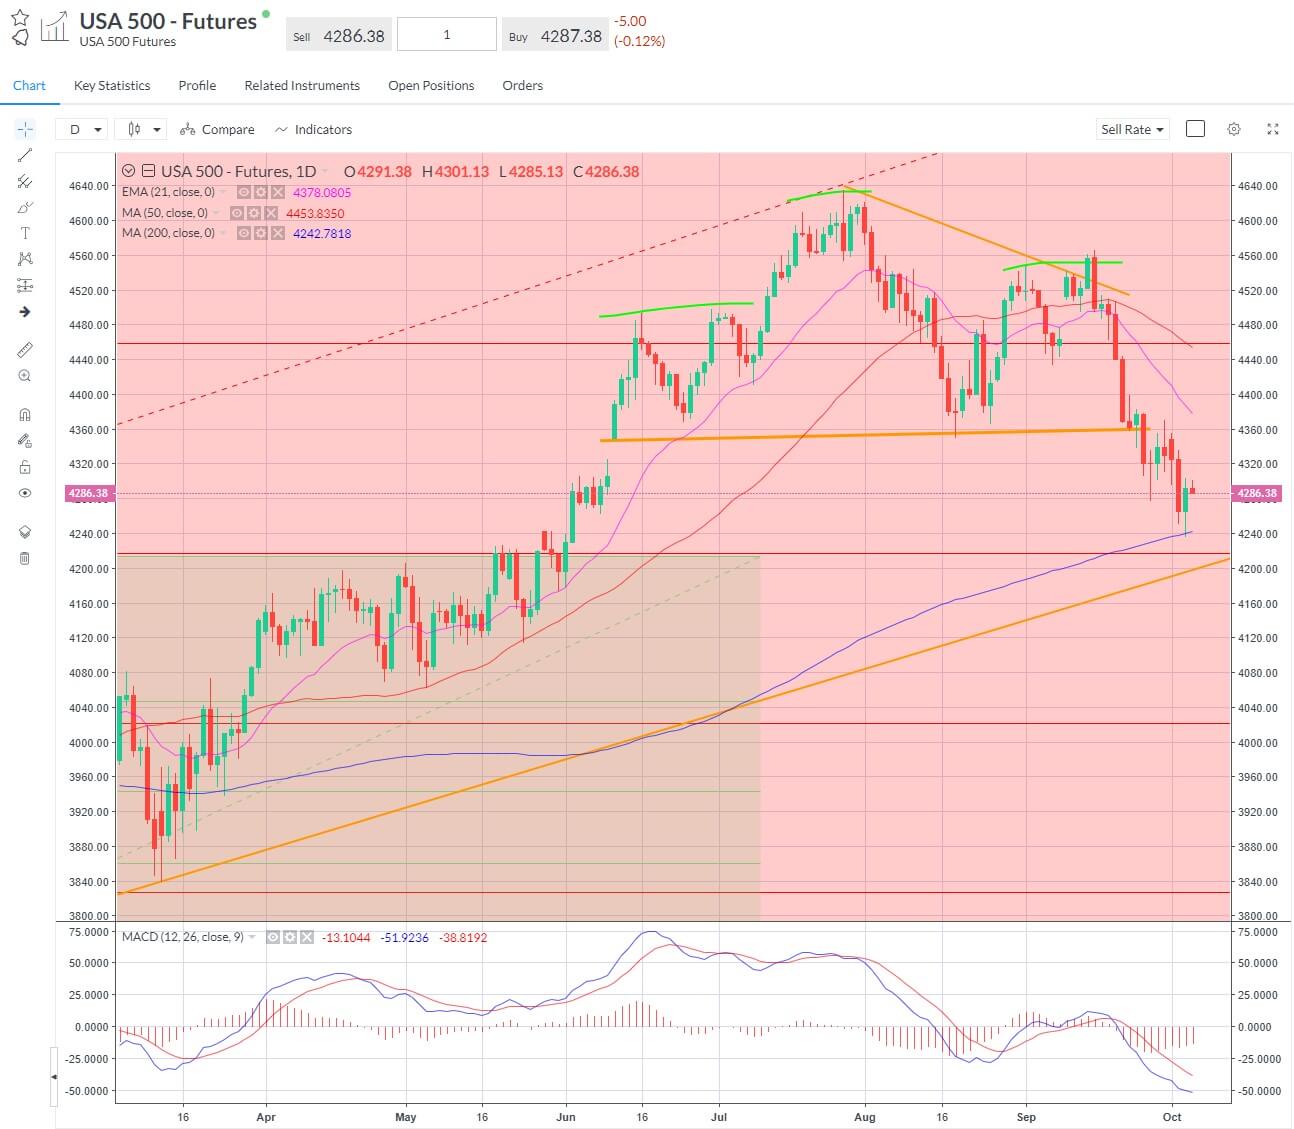Click the trash remove drawings icon

click(25, 558)
